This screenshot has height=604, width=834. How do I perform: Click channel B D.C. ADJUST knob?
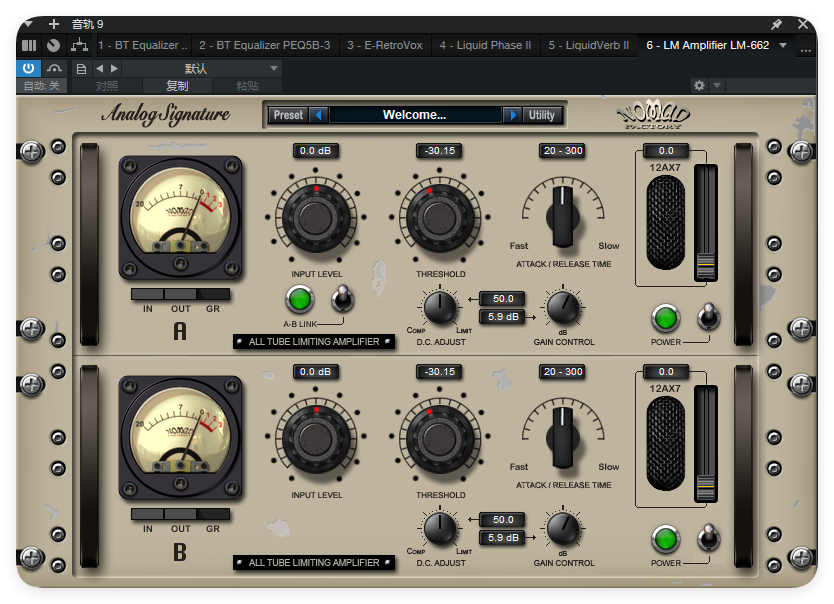[440, 529]
